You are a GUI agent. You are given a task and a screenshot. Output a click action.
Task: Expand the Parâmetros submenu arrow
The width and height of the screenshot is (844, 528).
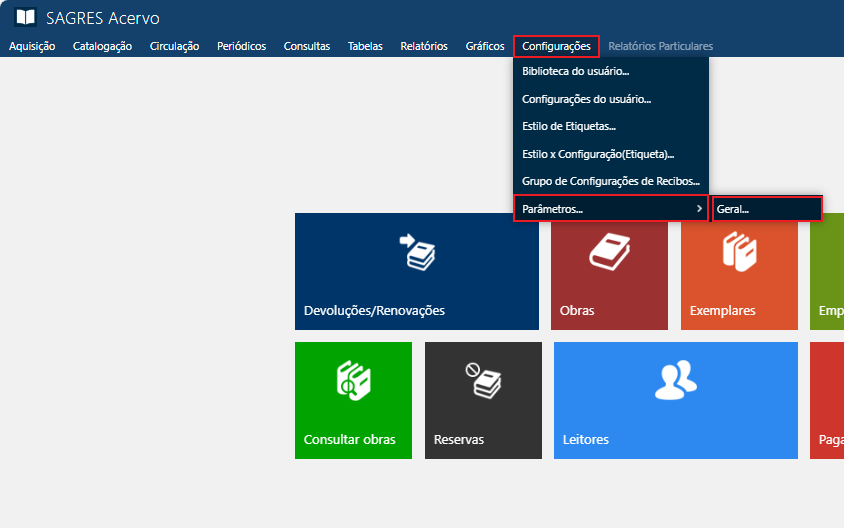pyautogui.click(x=698, y=208)
